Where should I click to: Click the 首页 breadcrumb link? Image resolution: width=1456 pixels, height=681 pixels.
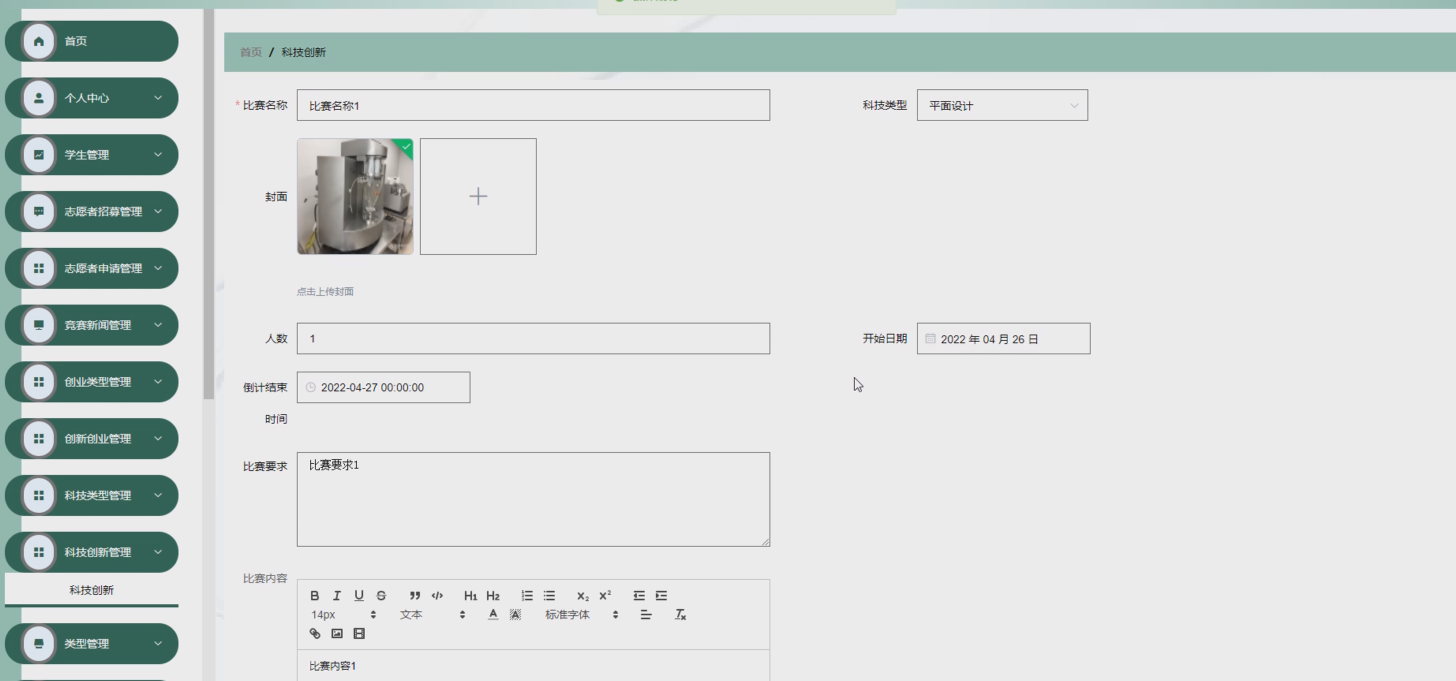point(251,52)
